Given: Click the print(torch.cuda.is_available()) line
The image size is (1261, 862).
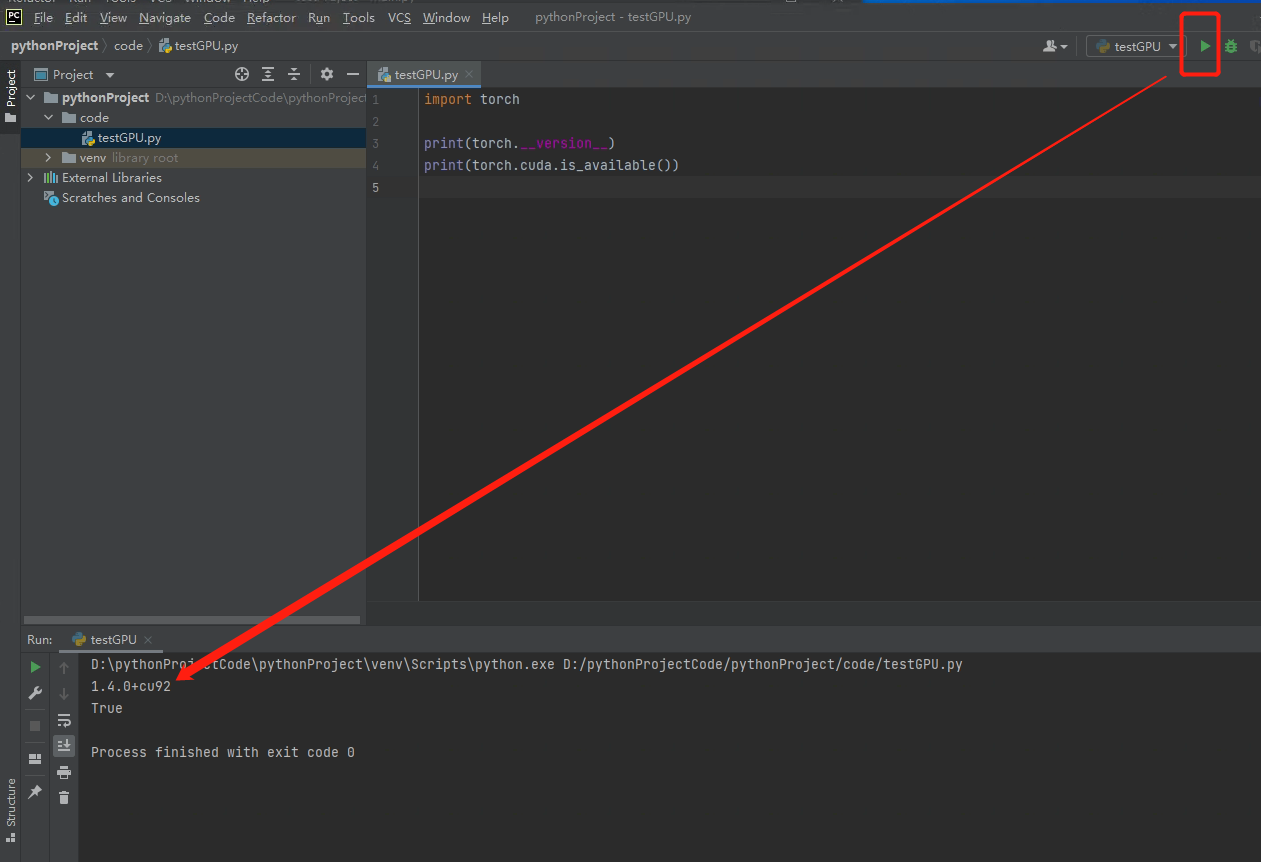Looking at the screenshot, I should click(551, 165).
